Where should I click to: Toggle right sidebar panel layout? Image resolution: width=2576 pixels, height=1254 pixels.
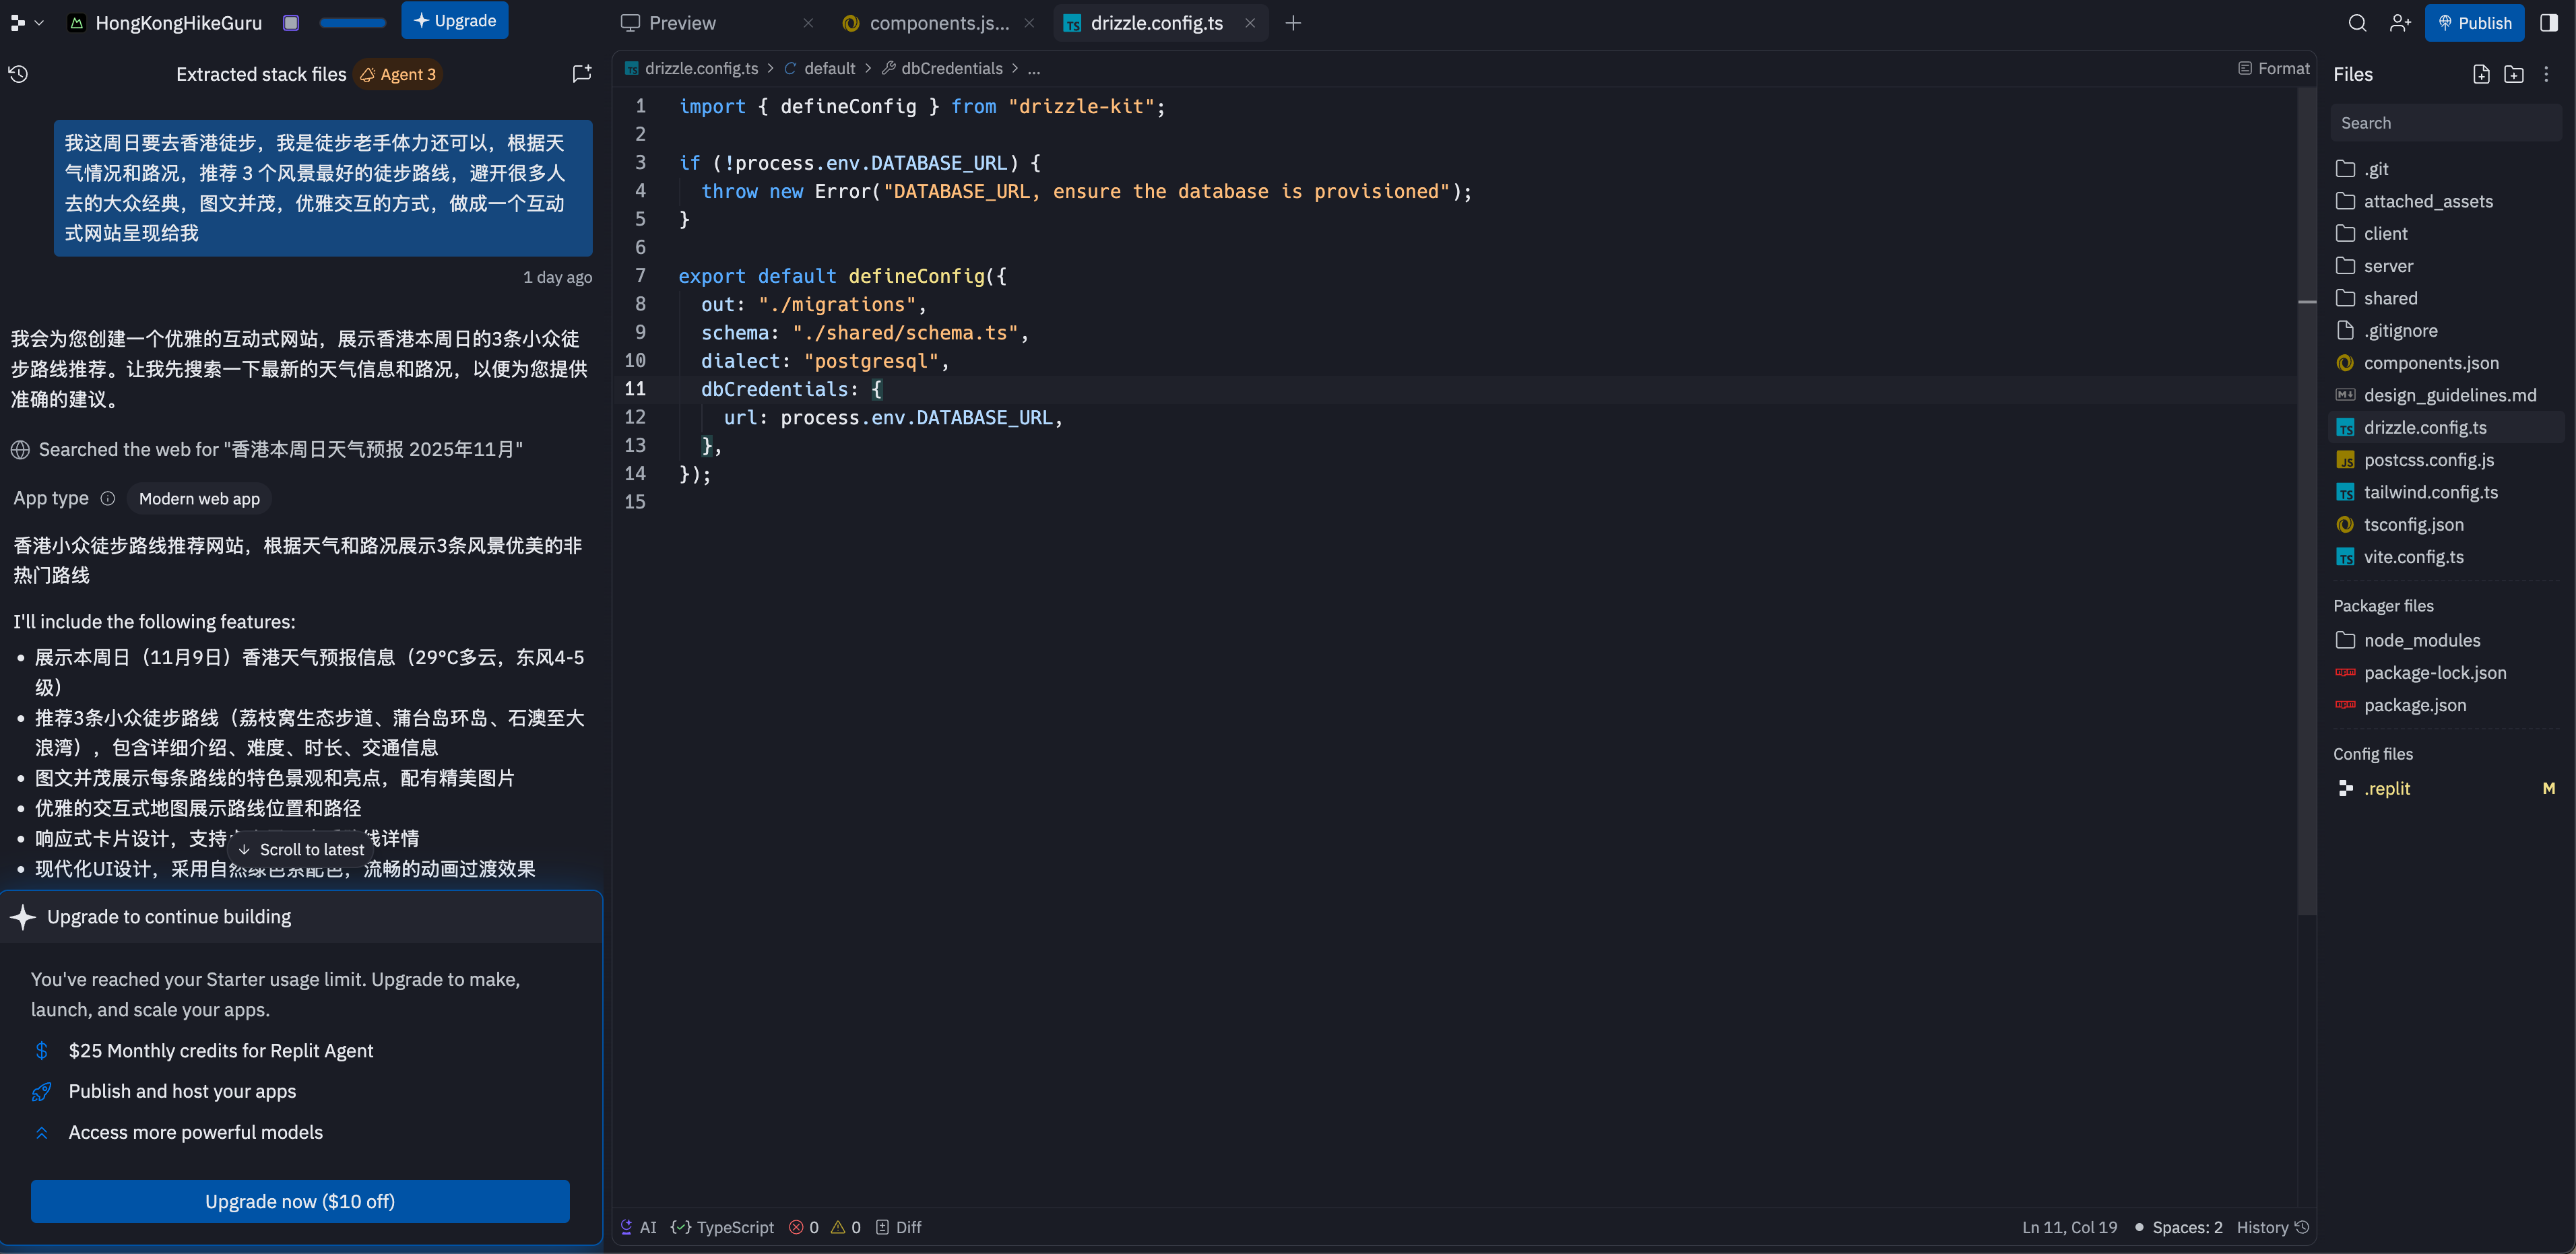[x=2549, y=23]
